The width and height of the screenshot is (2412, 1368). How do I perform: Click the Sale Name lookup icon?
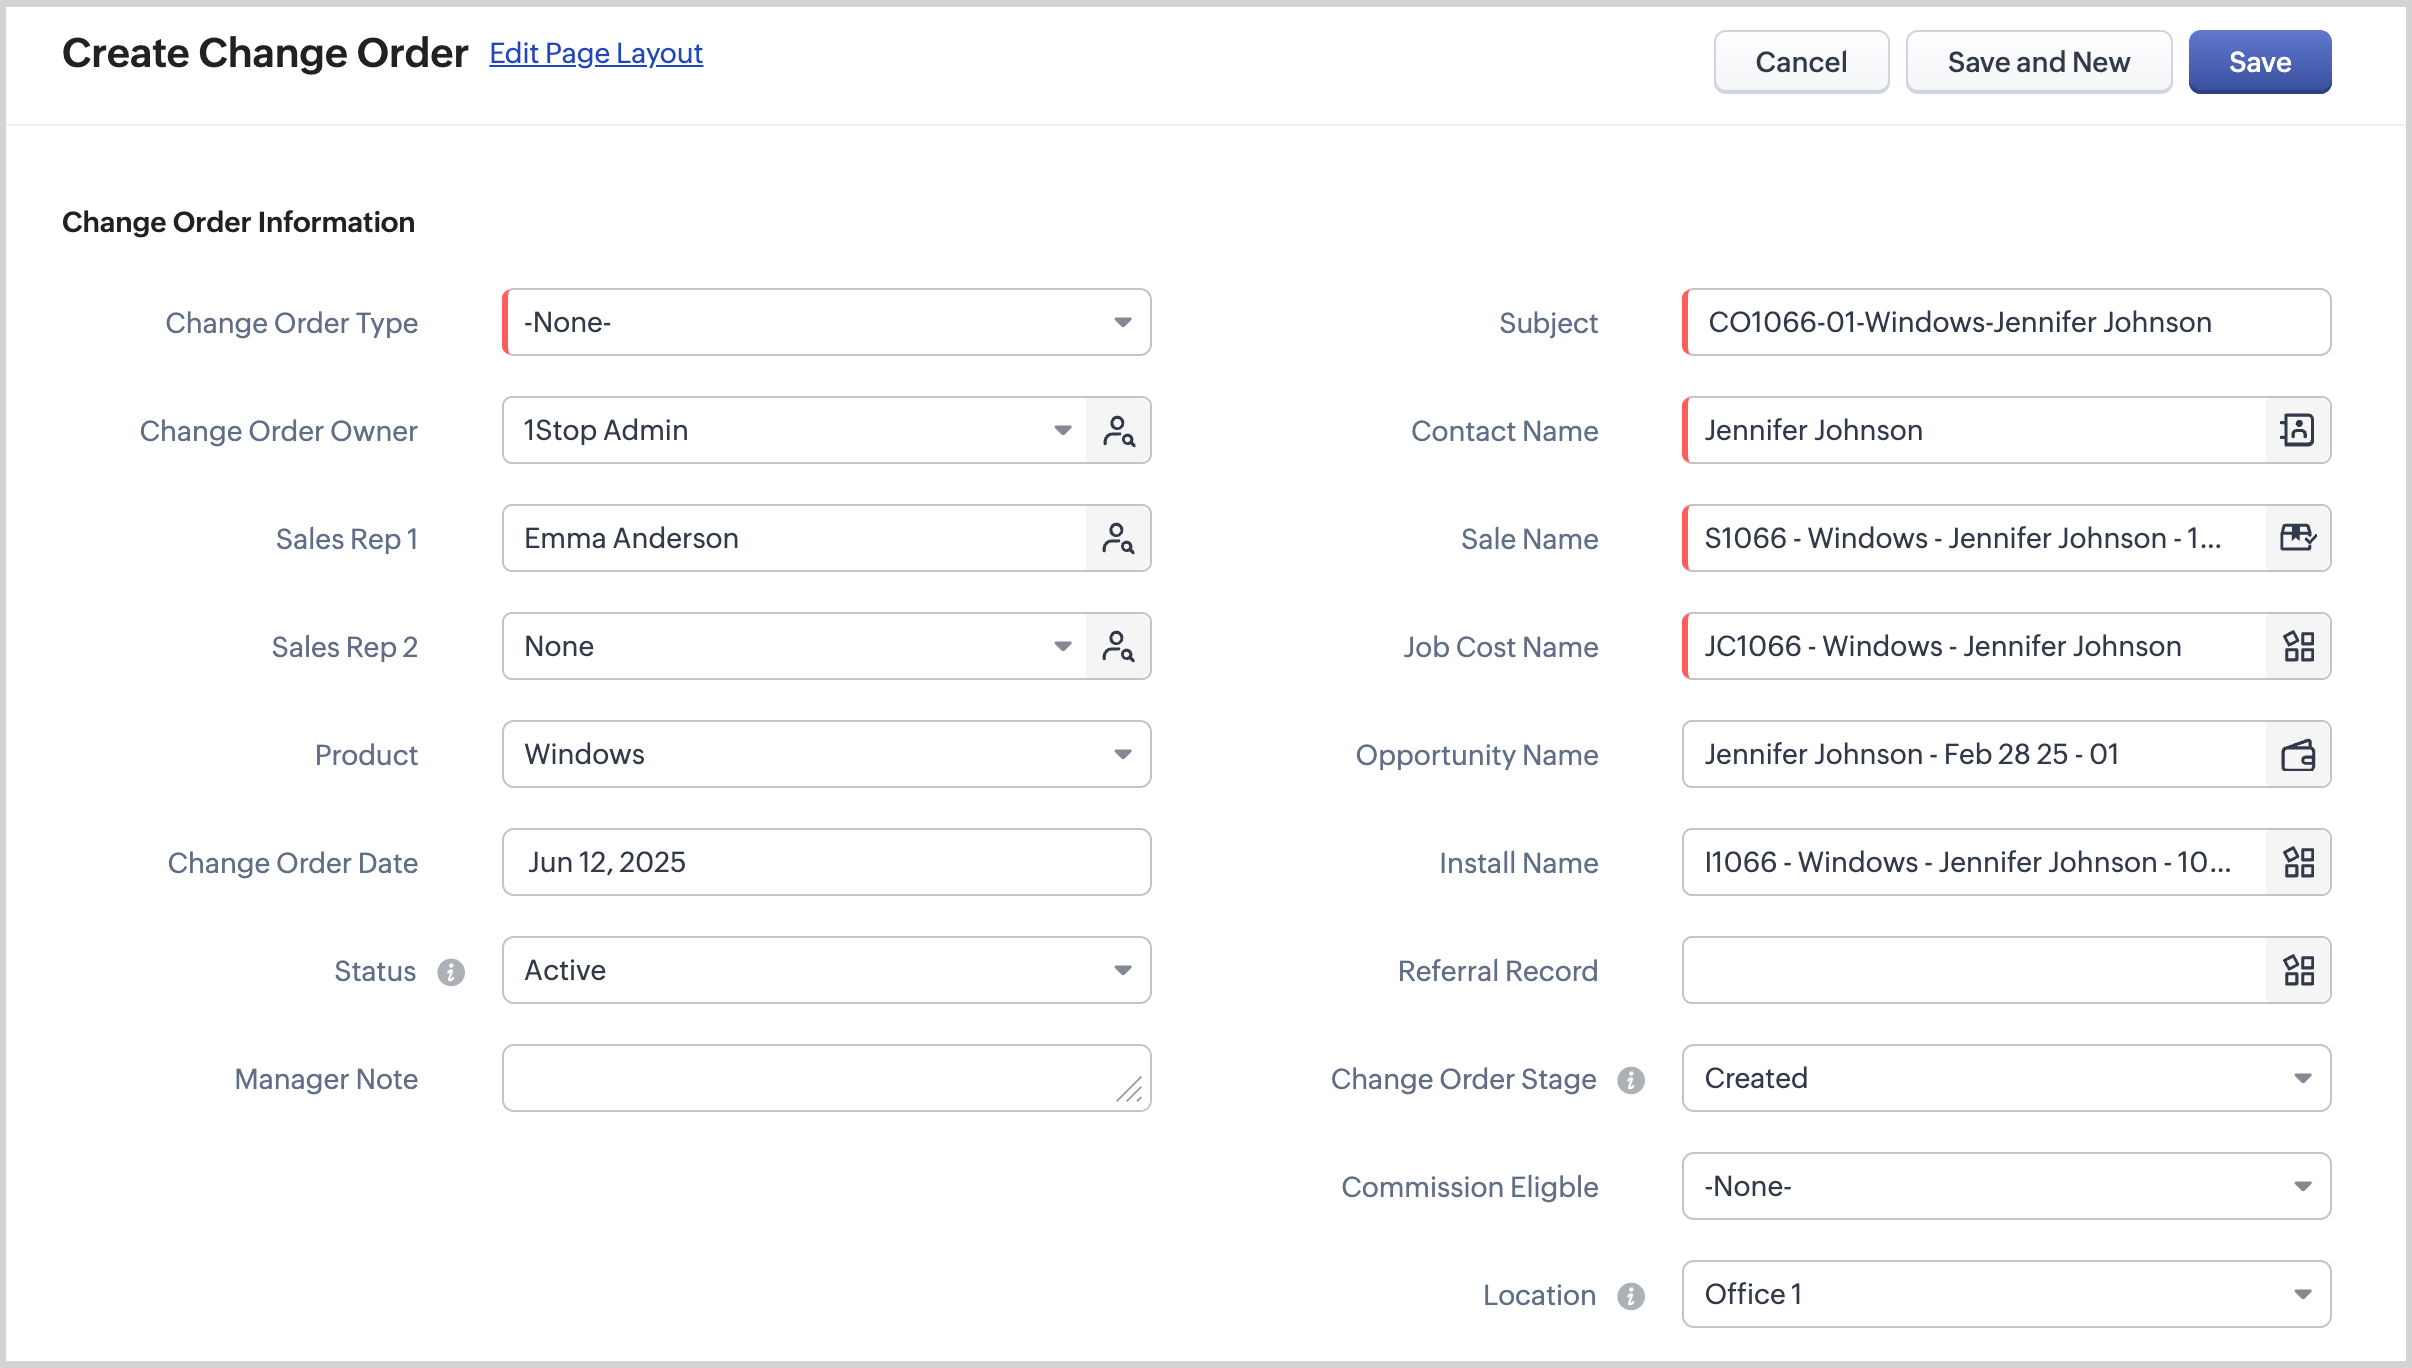click(2298, 539)
